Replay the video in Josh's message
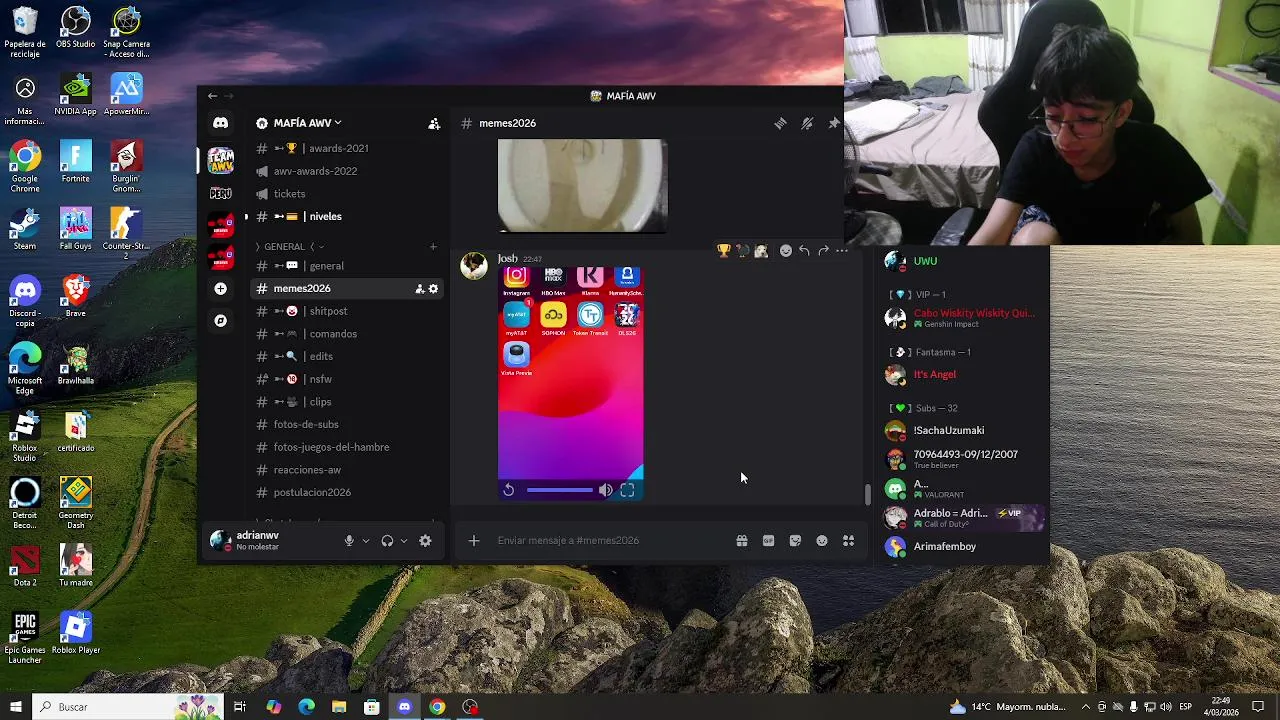The image size is (1280, 720). [x=509, y=490]
